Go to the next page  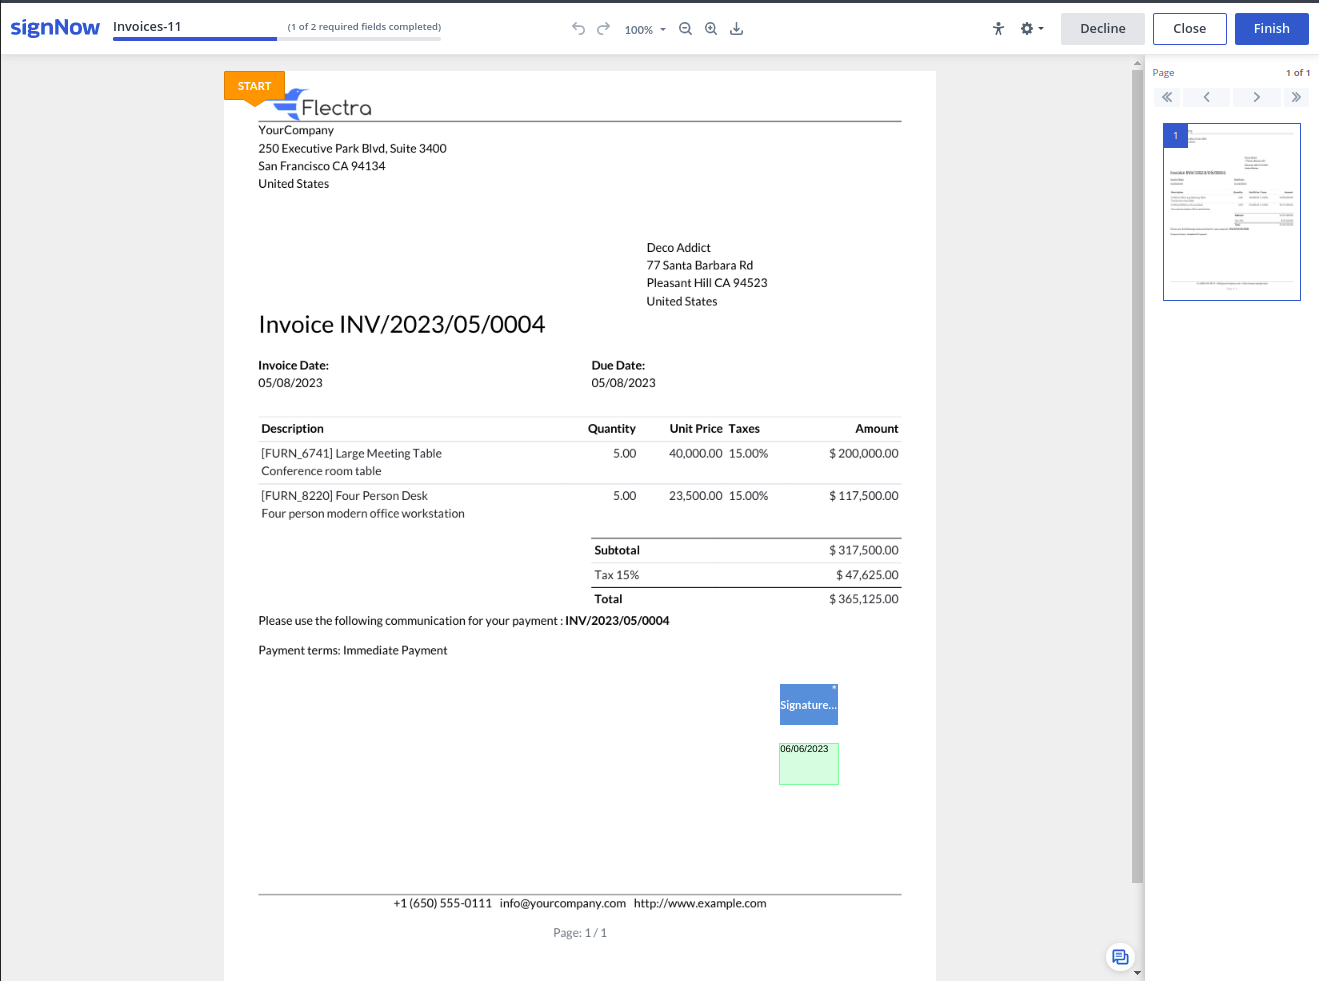point(1257,97)
